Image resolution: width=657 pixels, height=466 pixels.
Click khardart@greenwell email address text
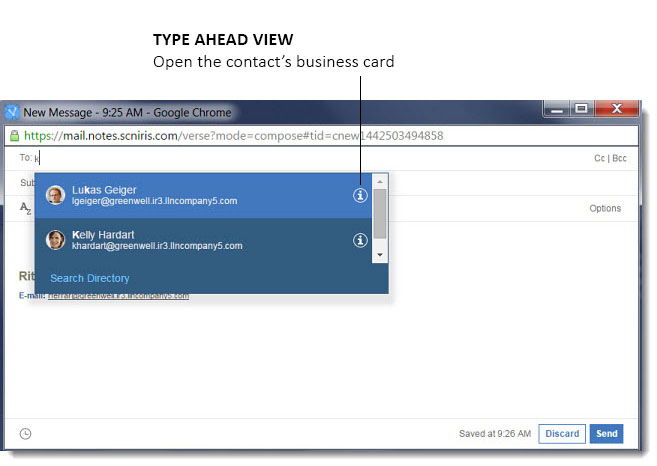tap(157, 246)
